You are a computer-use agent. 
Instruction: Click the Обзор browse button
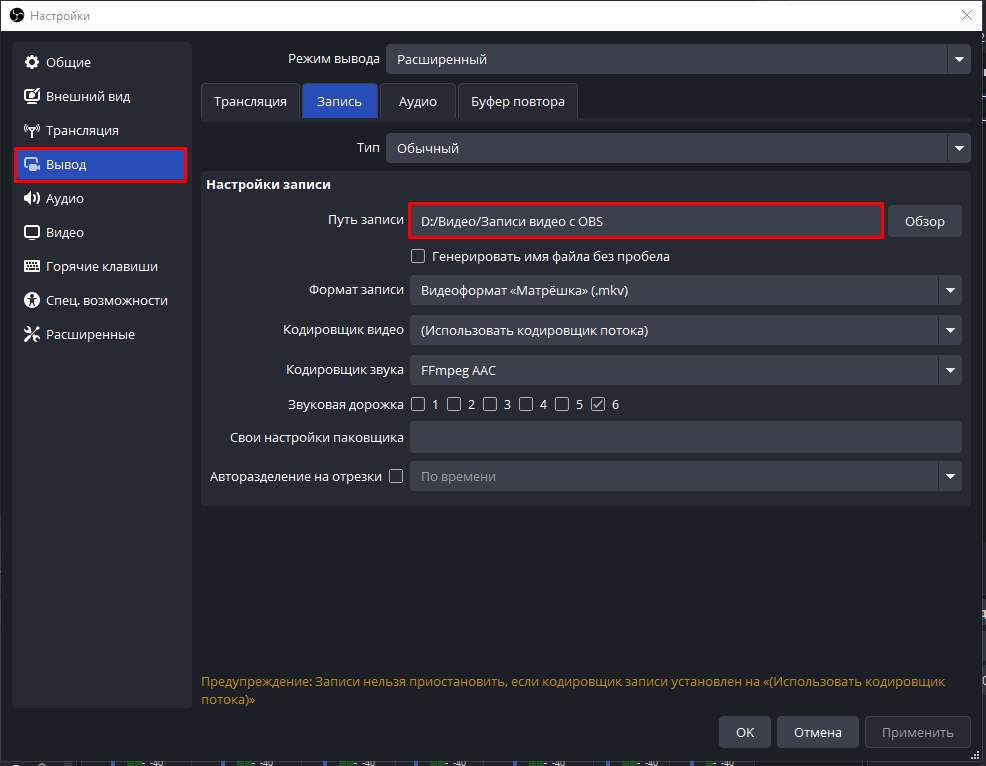(x=924, y=221)
